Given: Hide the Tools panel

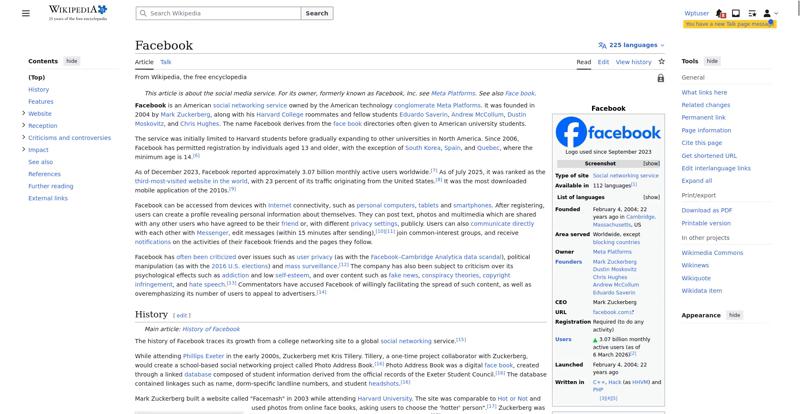Looking at the screenshot, I should click(712, 61).
